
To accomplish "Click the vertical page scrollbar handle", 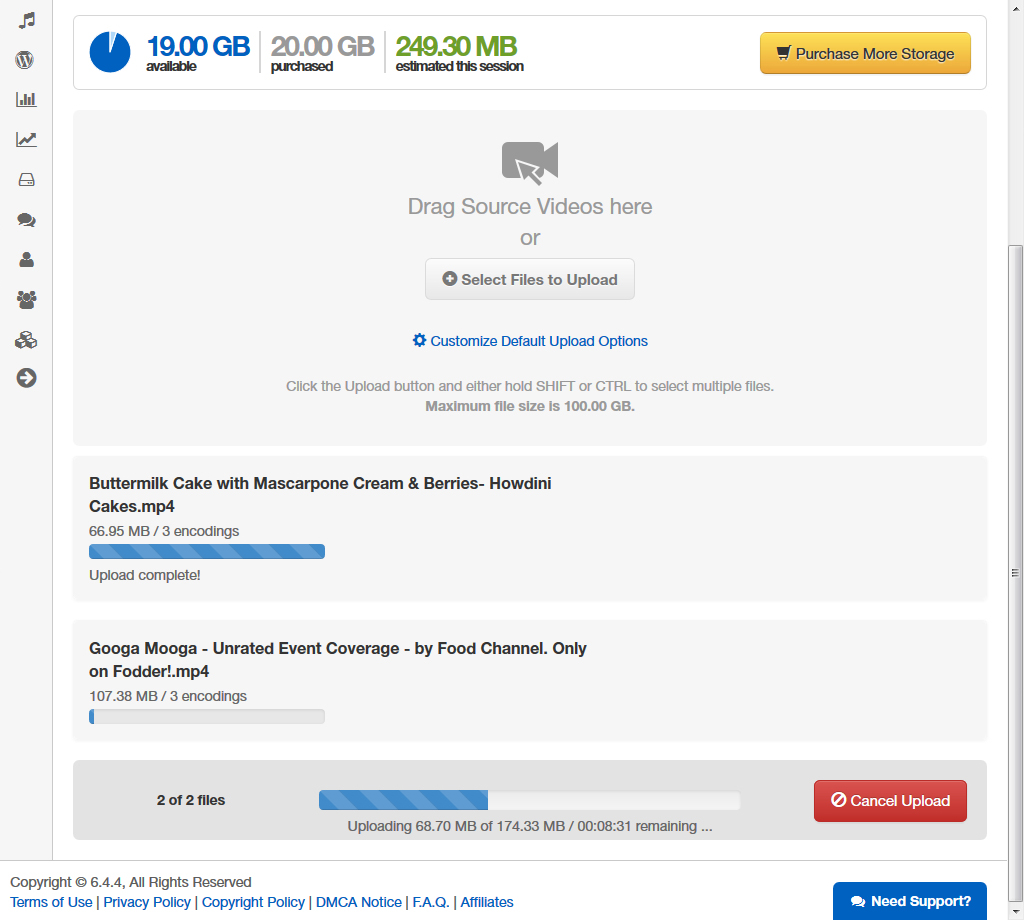I will pos(1015,572).
